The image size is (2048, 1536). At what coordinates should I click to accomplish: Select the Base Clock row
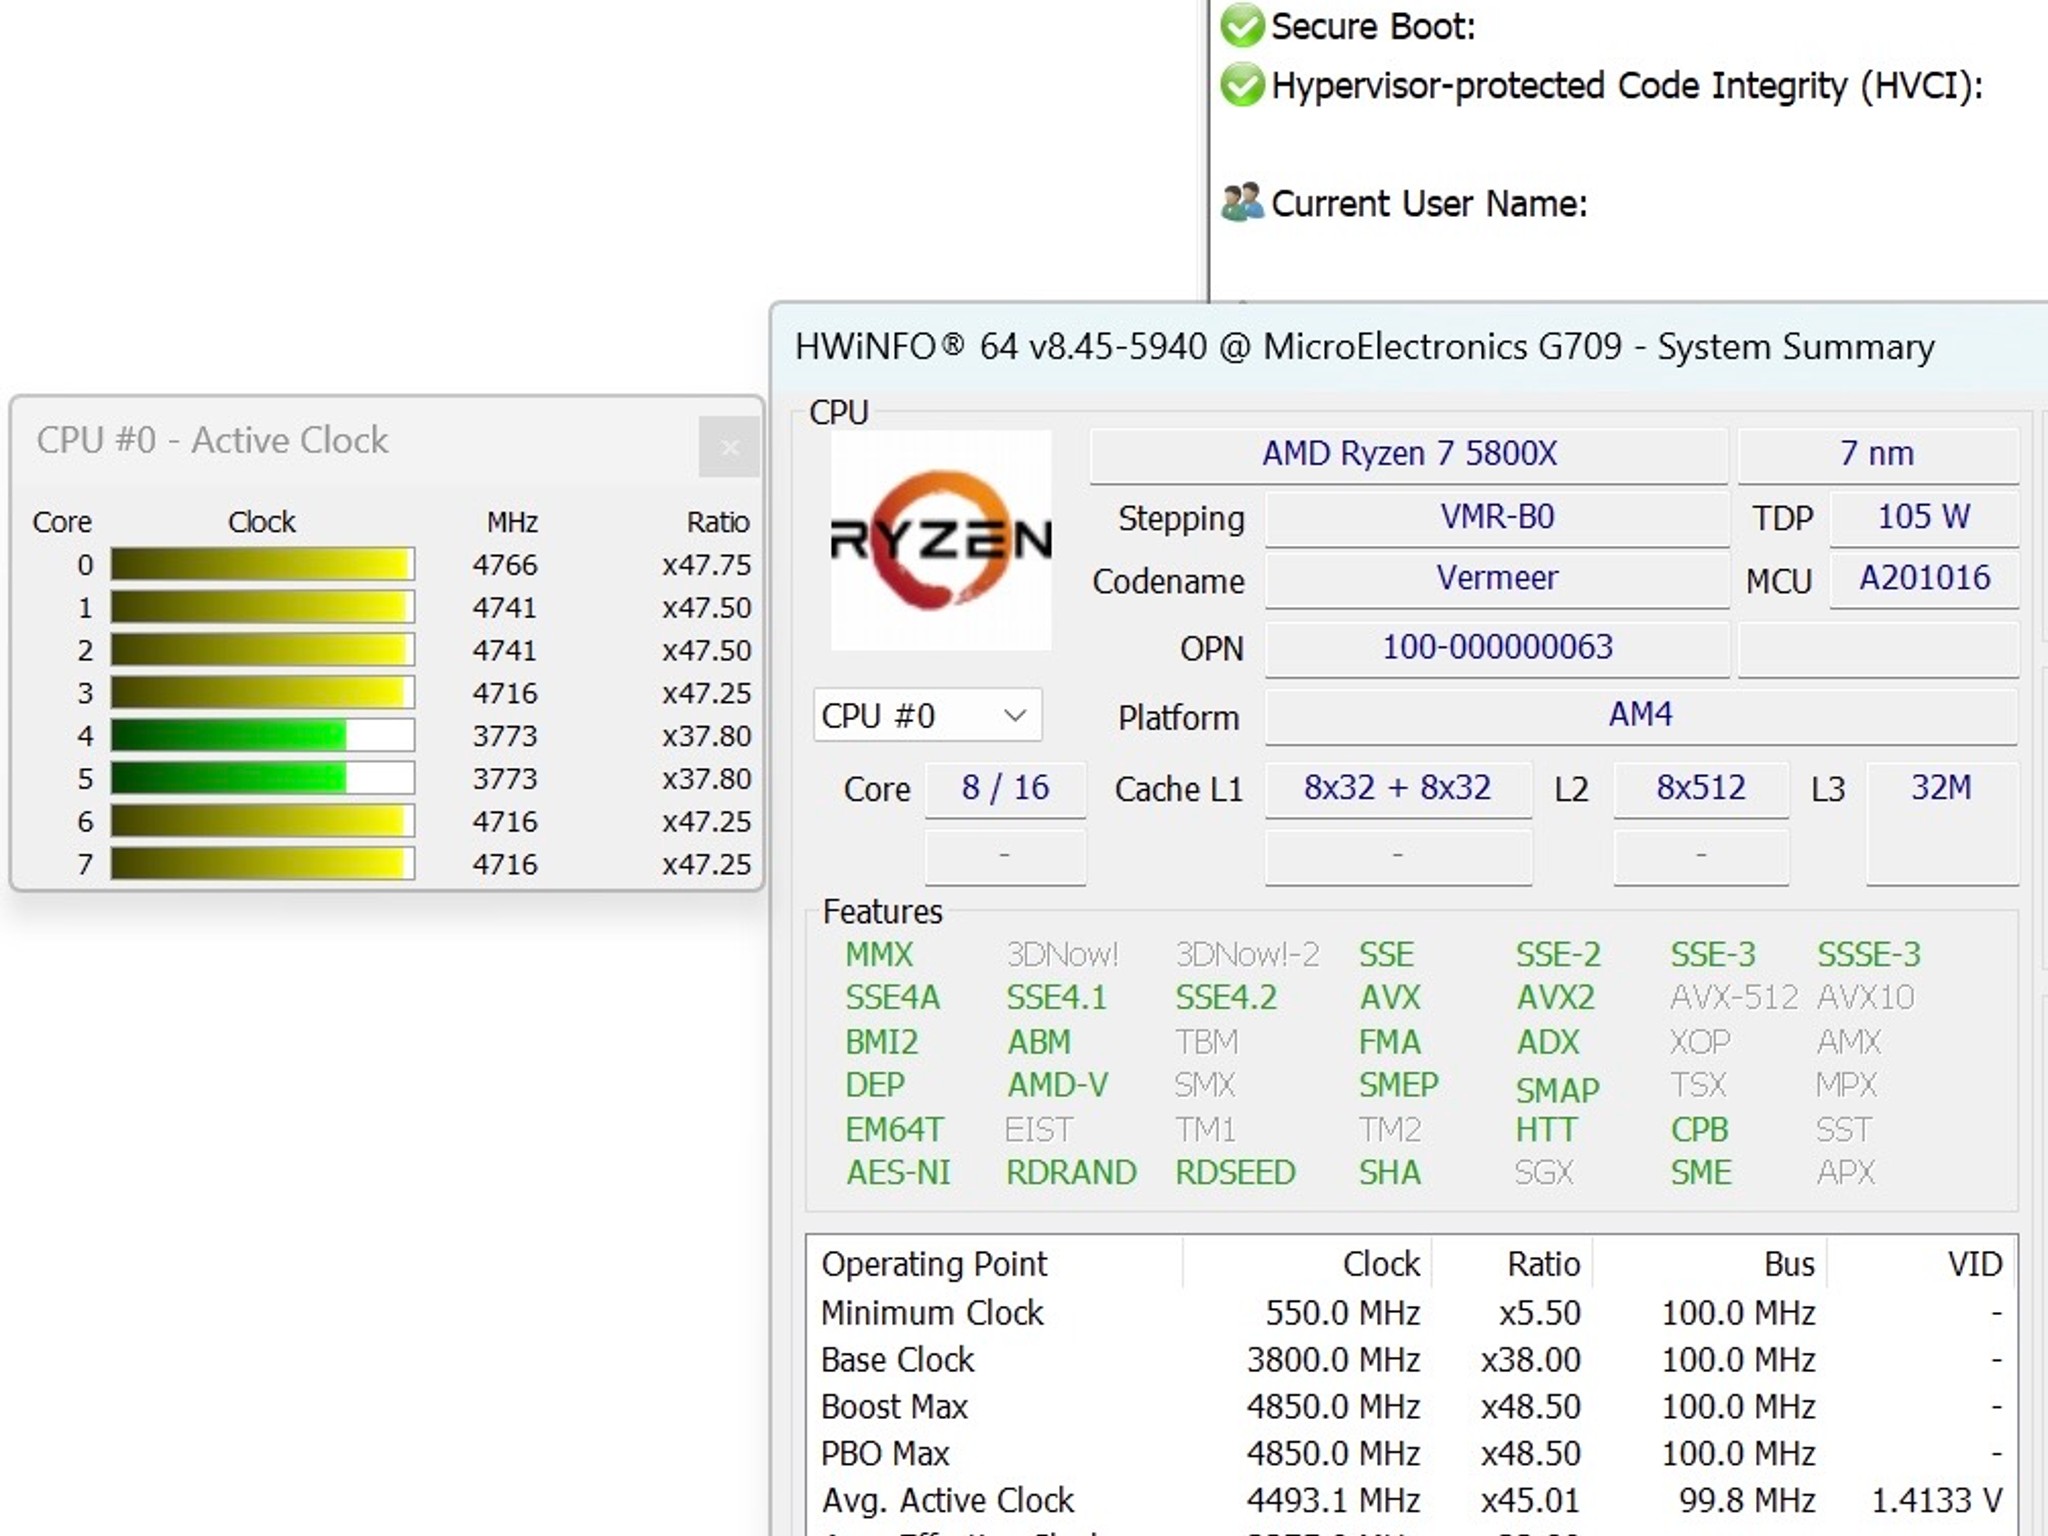(1411, 1360)
